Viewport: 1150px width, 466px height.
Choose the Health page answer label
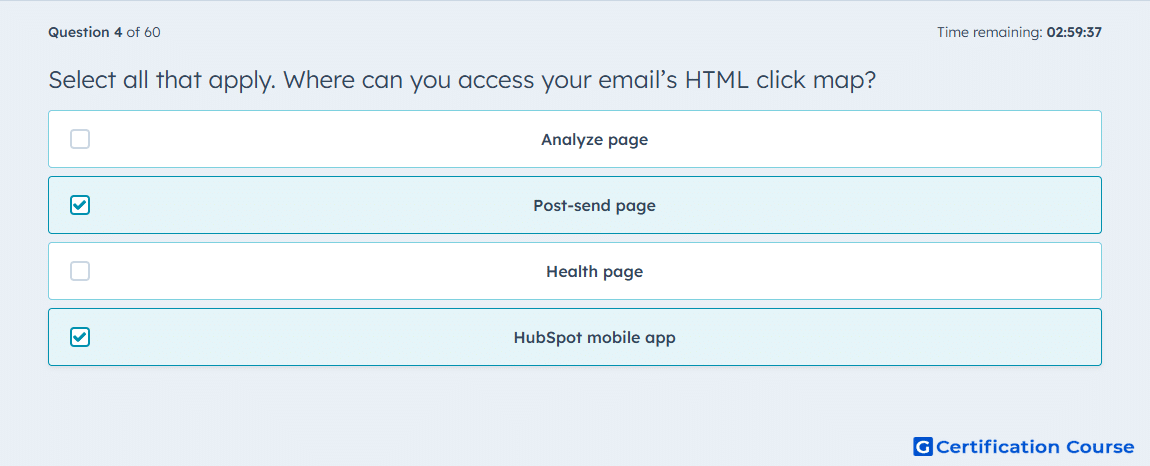594,272
